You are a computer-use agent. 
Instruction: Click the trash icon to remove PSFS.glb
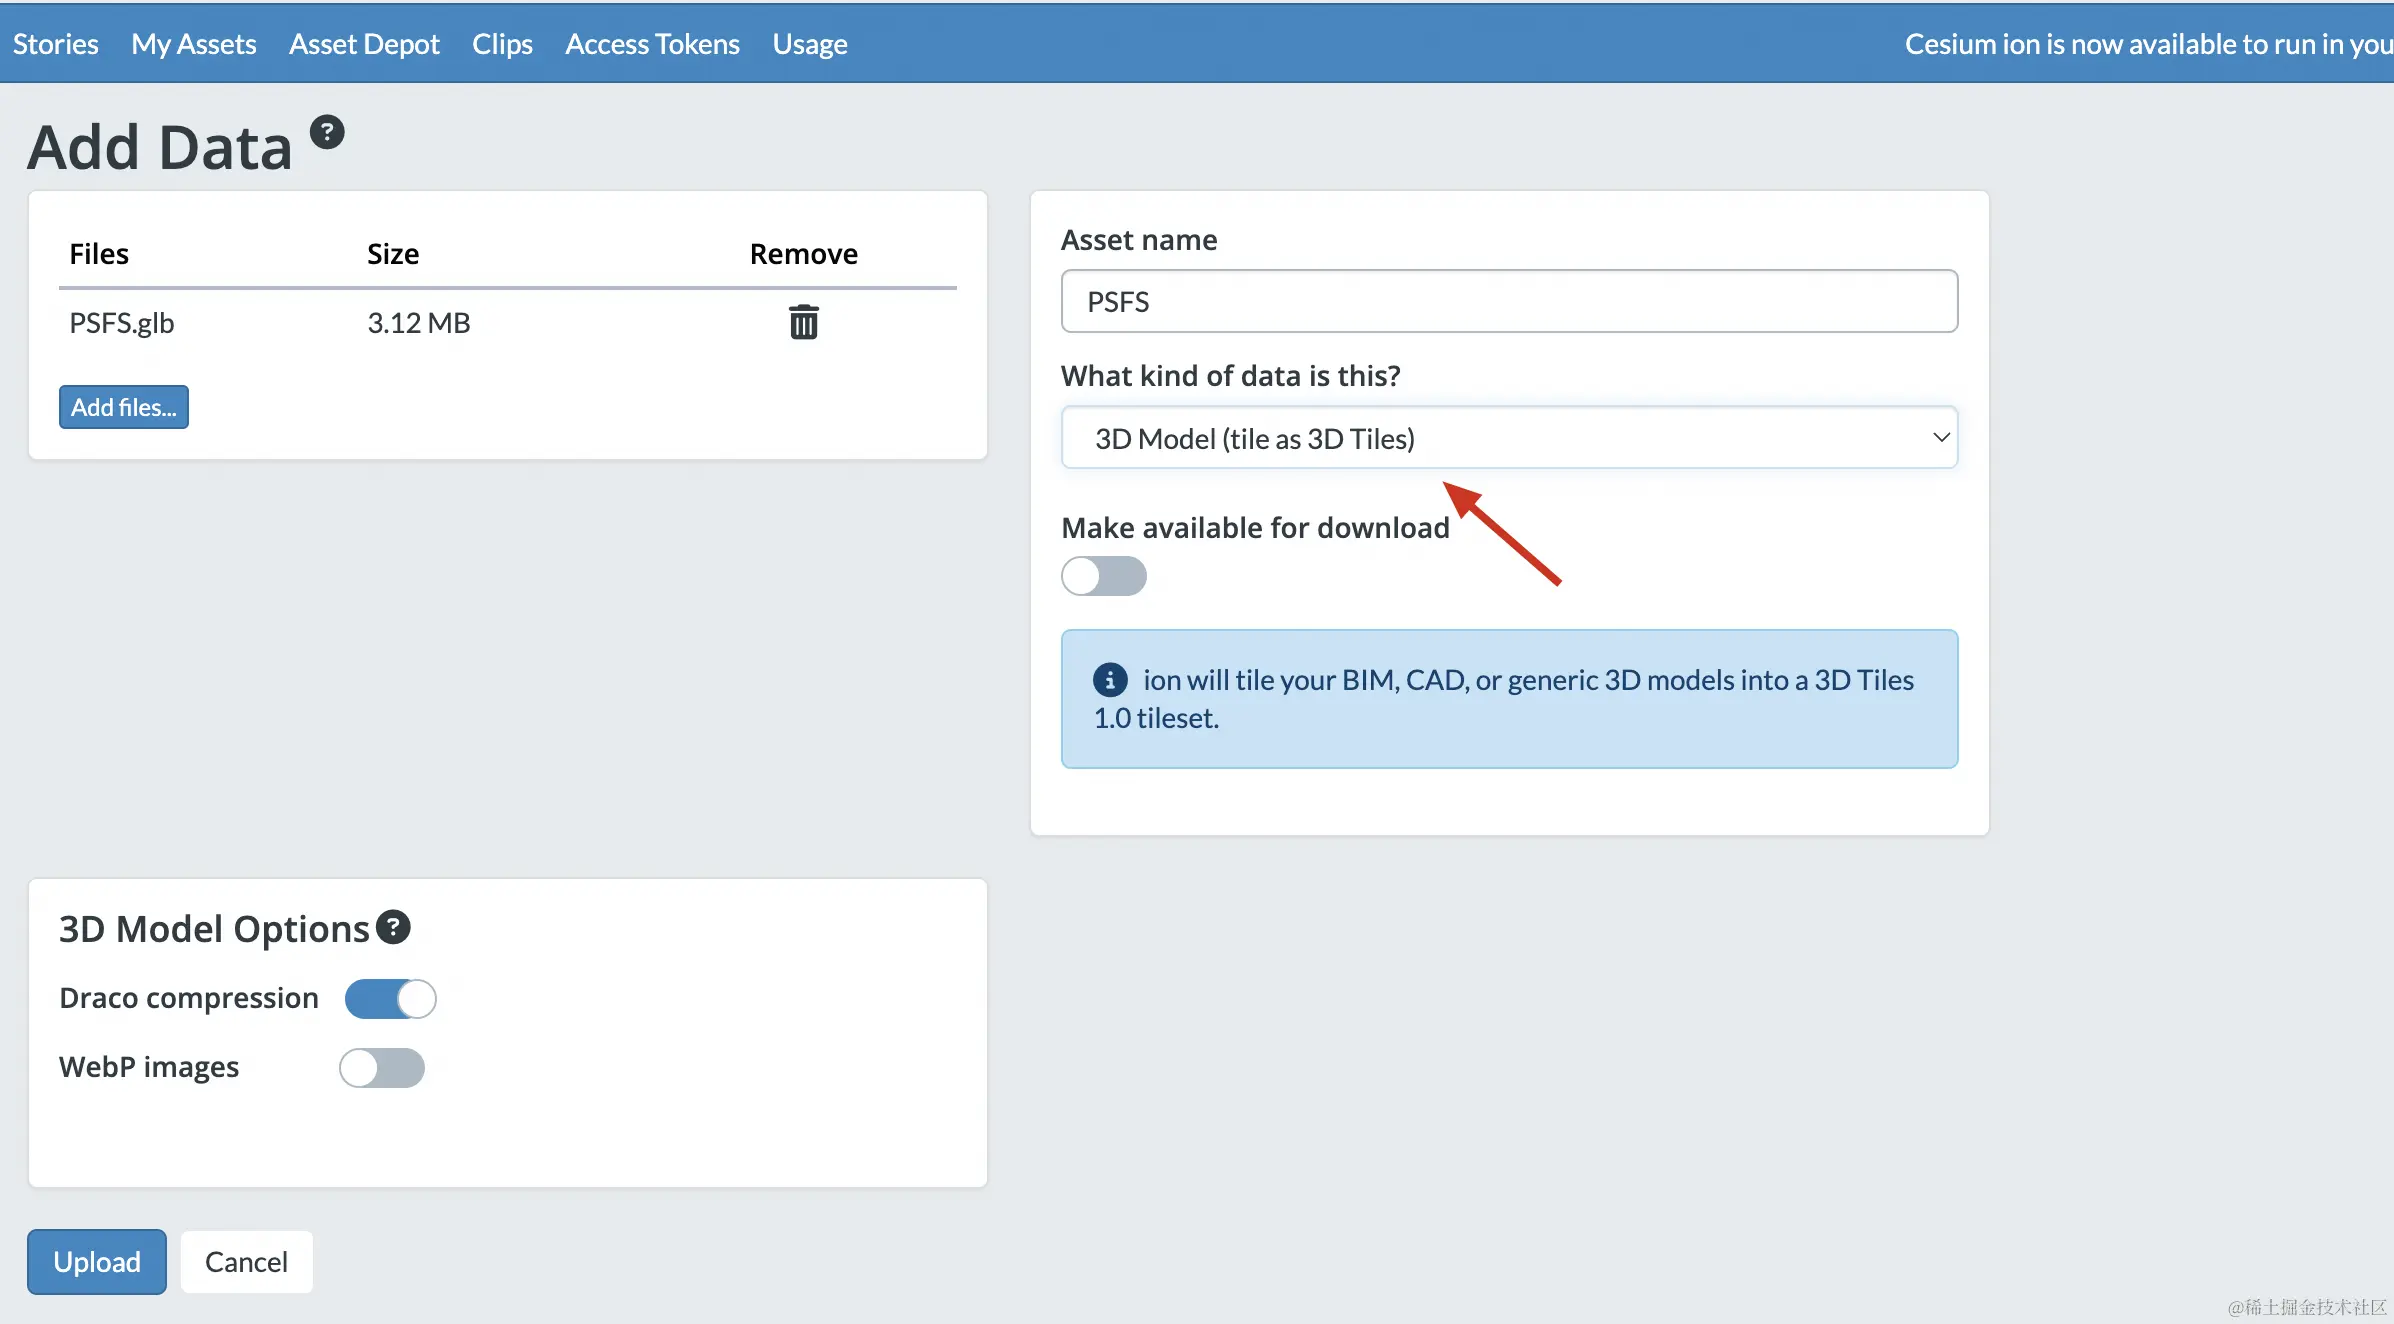(803, 323)
